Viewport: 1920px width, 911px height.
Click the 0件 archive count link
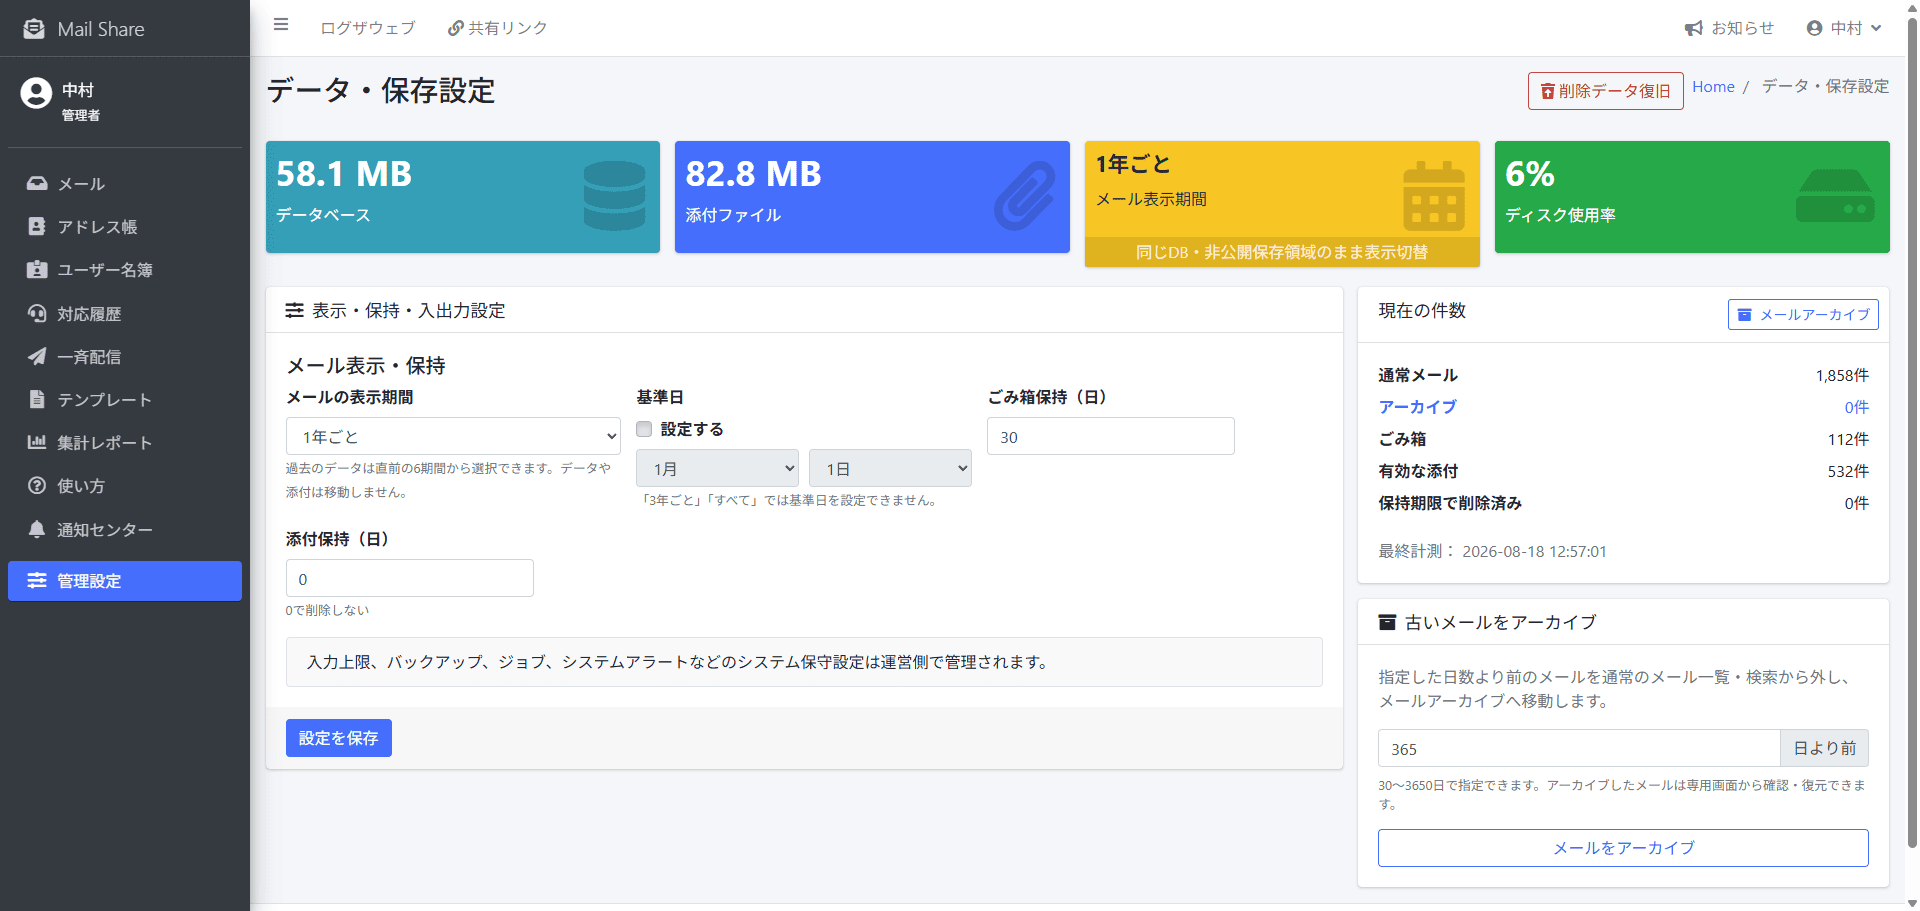(1856, 407)
